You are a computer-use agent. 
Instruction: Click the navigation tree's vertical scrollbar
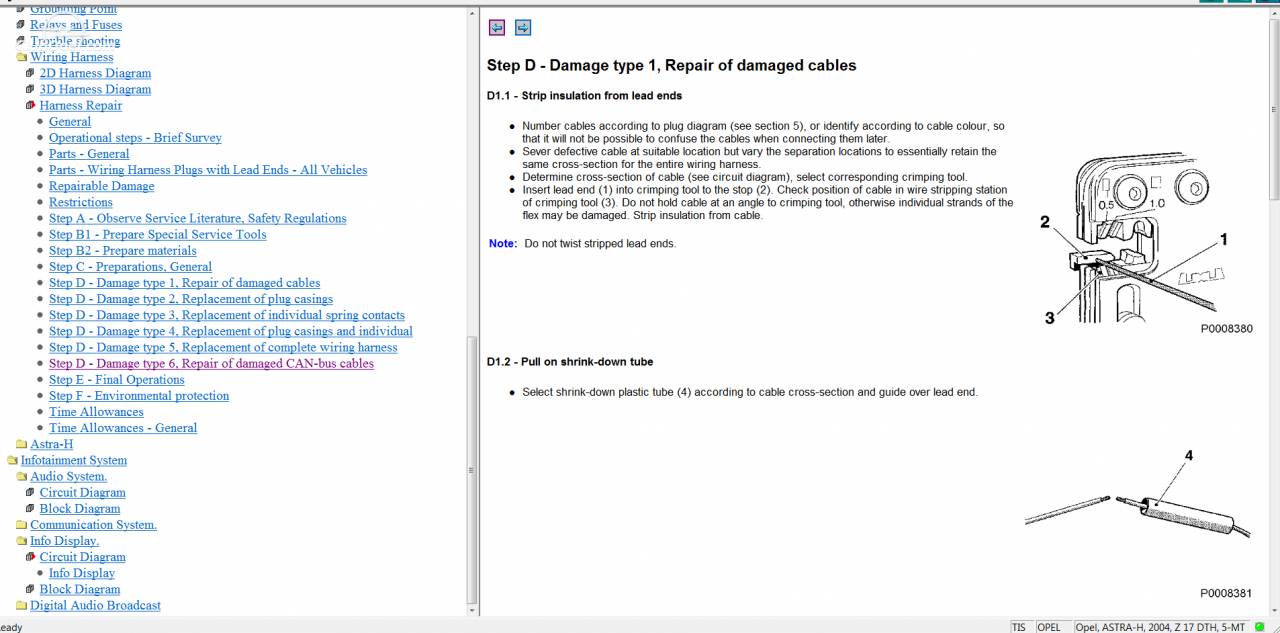(472, 310)
